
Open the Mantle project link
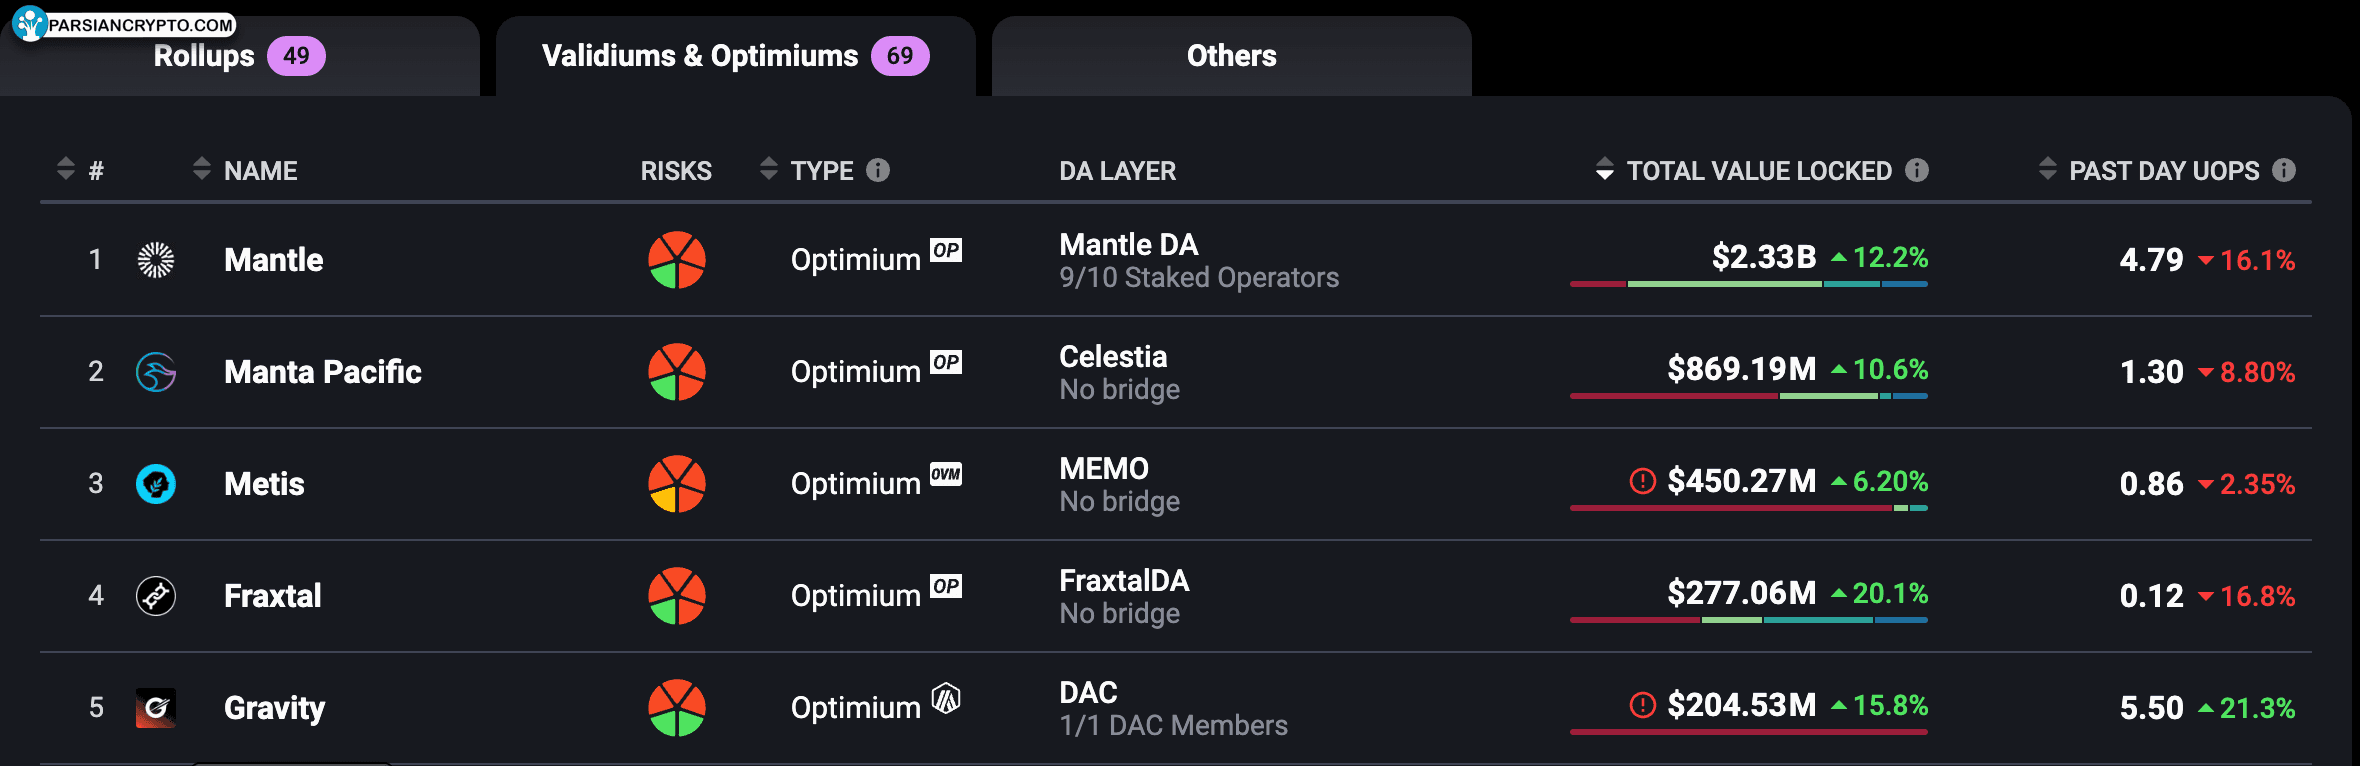tap(274, 260)
